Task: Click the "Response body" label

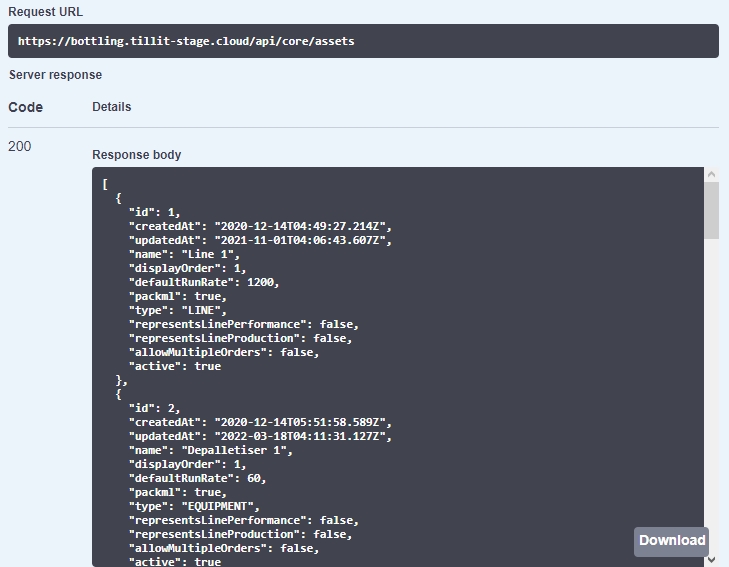Action: (x=137, y=155)
